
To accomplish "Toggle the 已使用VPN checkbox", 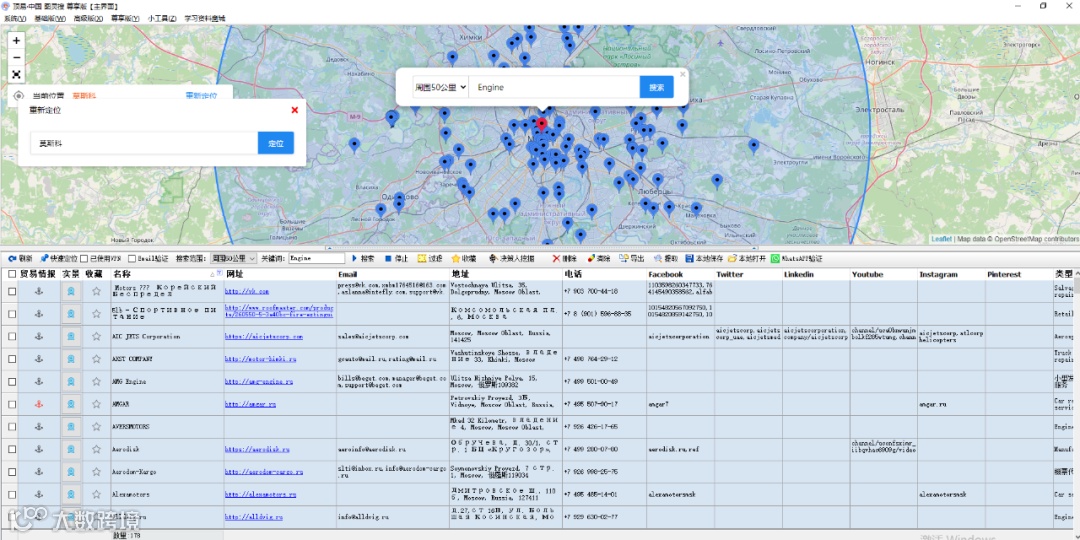I will (x=84, y=259).
